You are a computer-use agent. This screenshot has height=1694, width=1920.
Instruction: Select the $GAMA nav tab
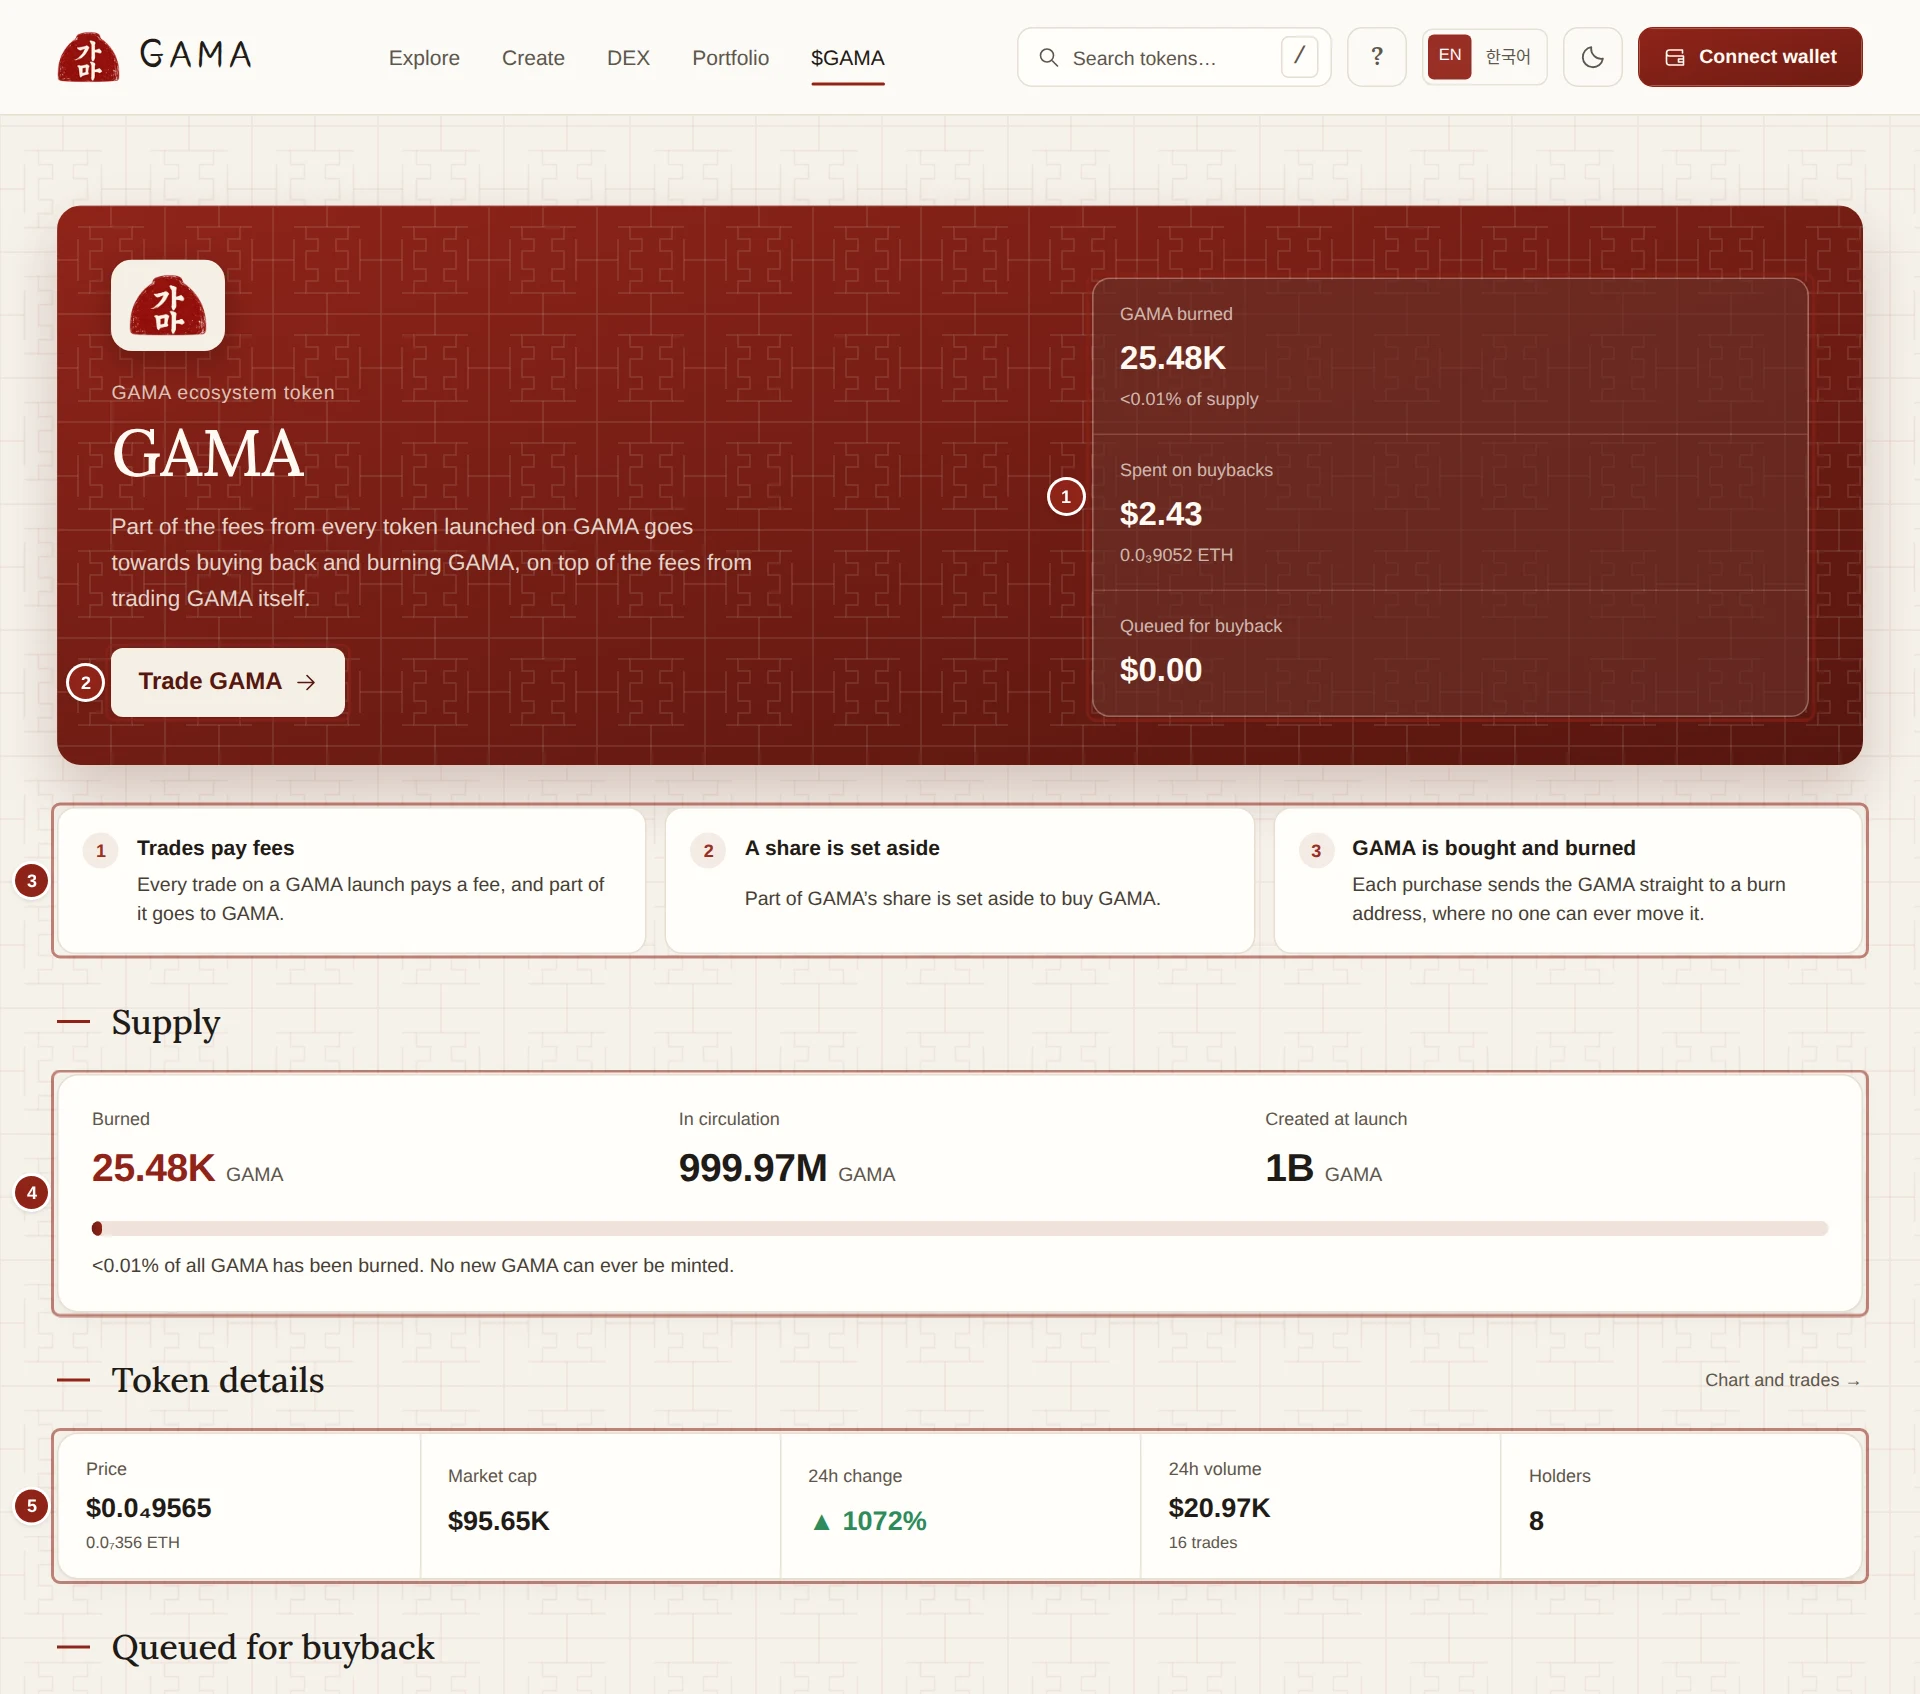click(847, 58)
